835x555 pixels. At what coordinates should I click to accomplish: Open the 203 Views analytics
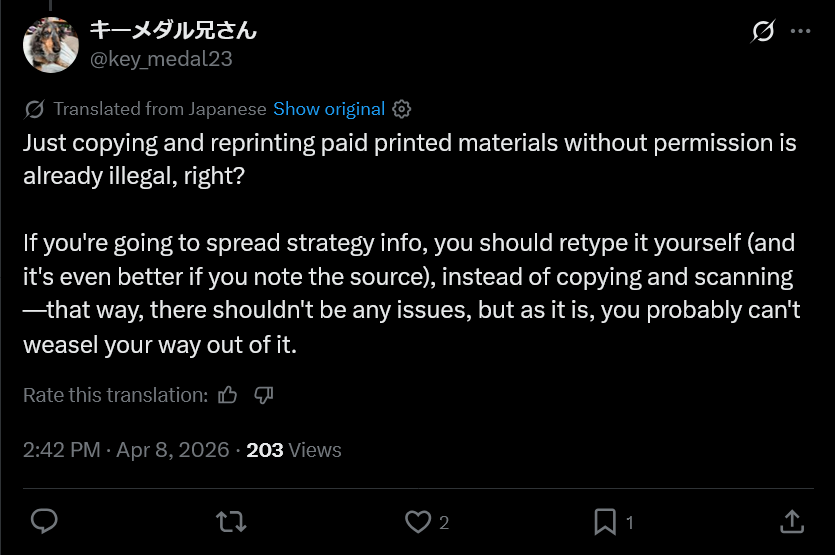[293, 450]
